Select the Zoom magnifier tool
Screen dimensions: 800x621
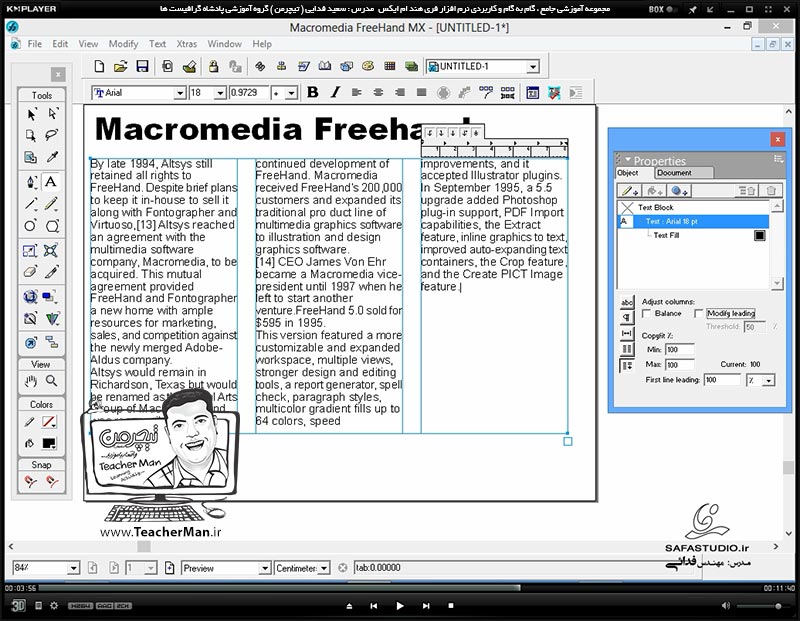click(52, 381)
